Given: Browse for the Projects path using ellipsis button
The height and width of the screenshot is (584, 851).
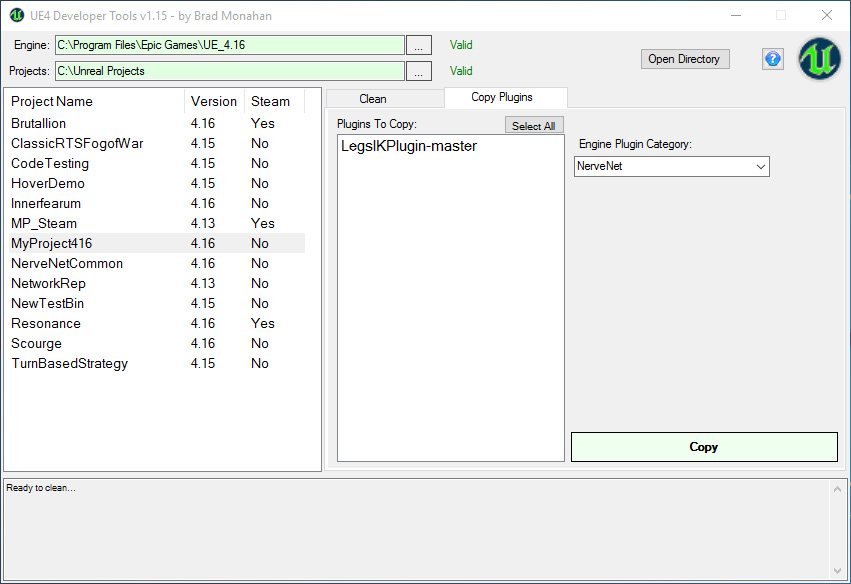Looking at the screenshot, I should pos(419,71).
